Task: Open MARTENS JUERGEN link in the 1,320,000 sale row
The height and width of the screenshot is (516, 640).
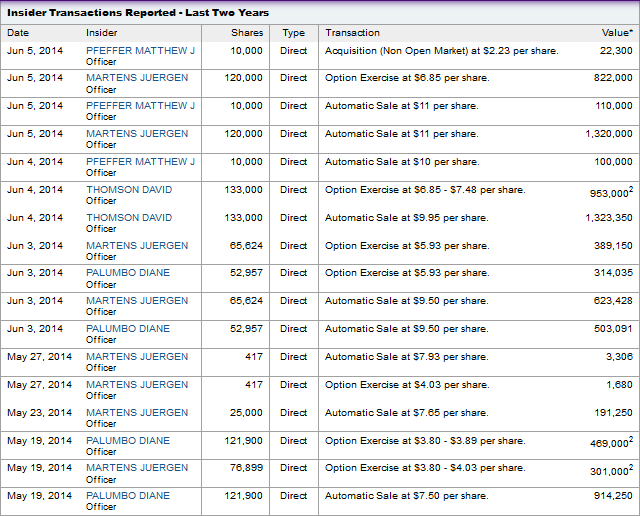Action: 137,133
